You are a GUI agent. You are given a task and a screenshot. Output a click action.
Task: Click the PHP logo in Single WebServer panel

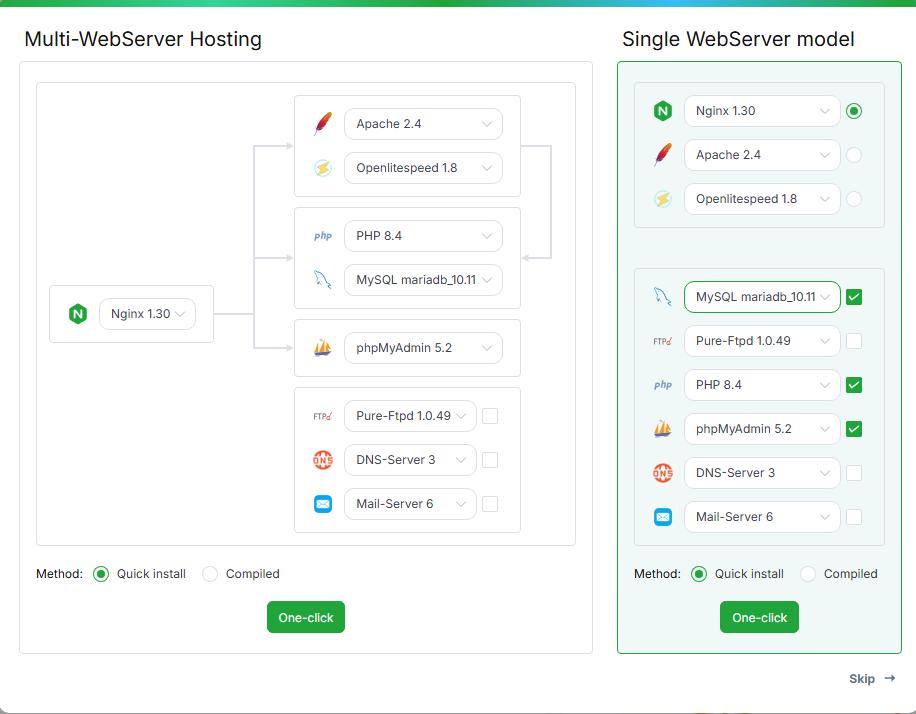pos(663,385)
